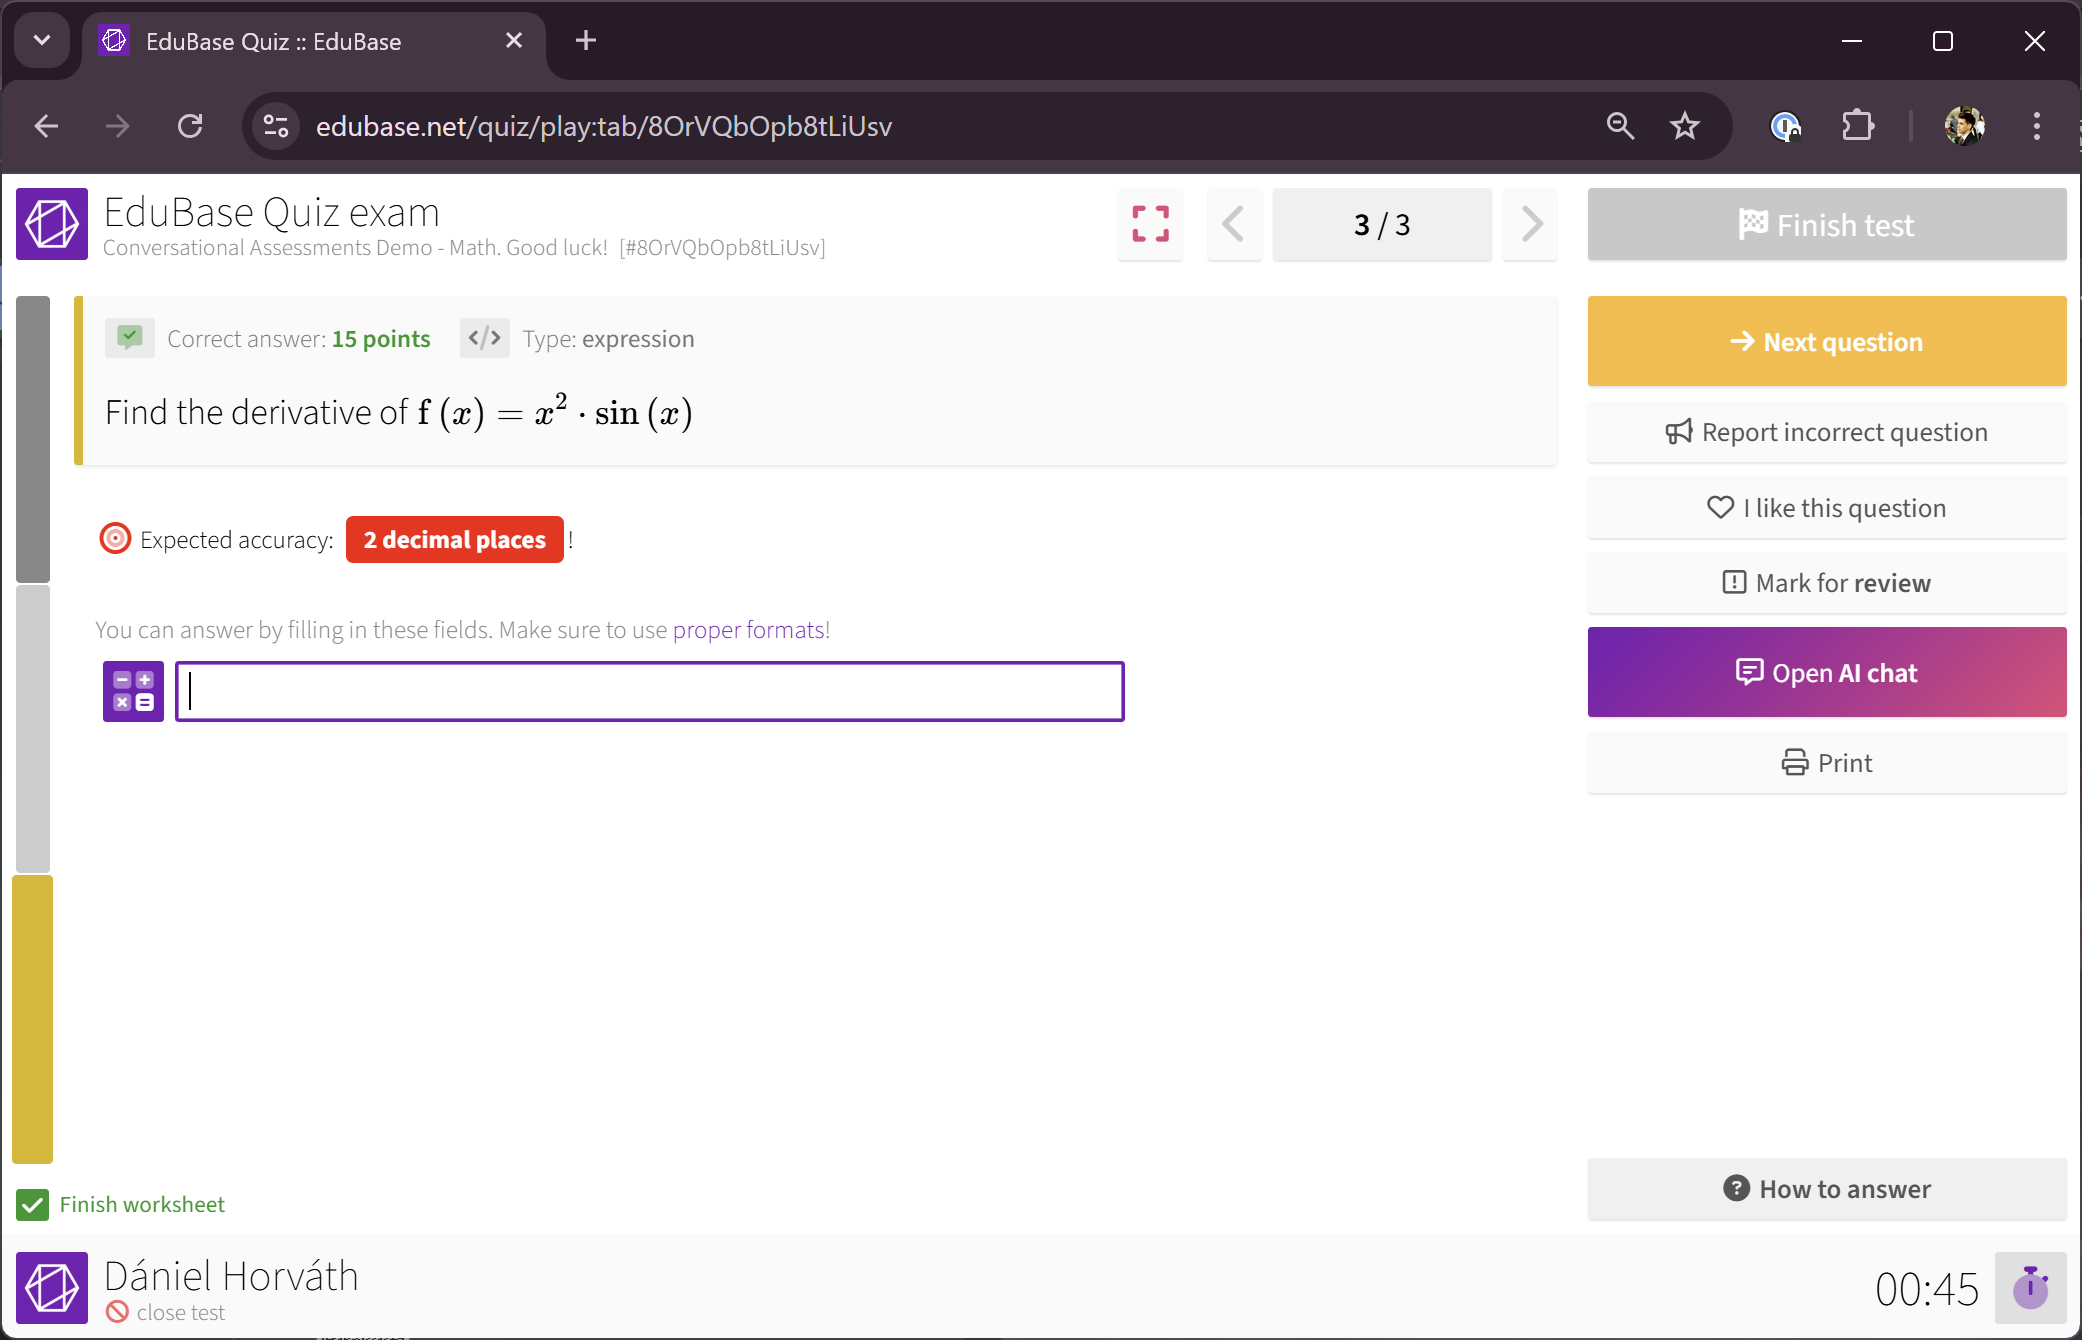
Task: Reload the quiz page
Action: [x=190, y=126]
